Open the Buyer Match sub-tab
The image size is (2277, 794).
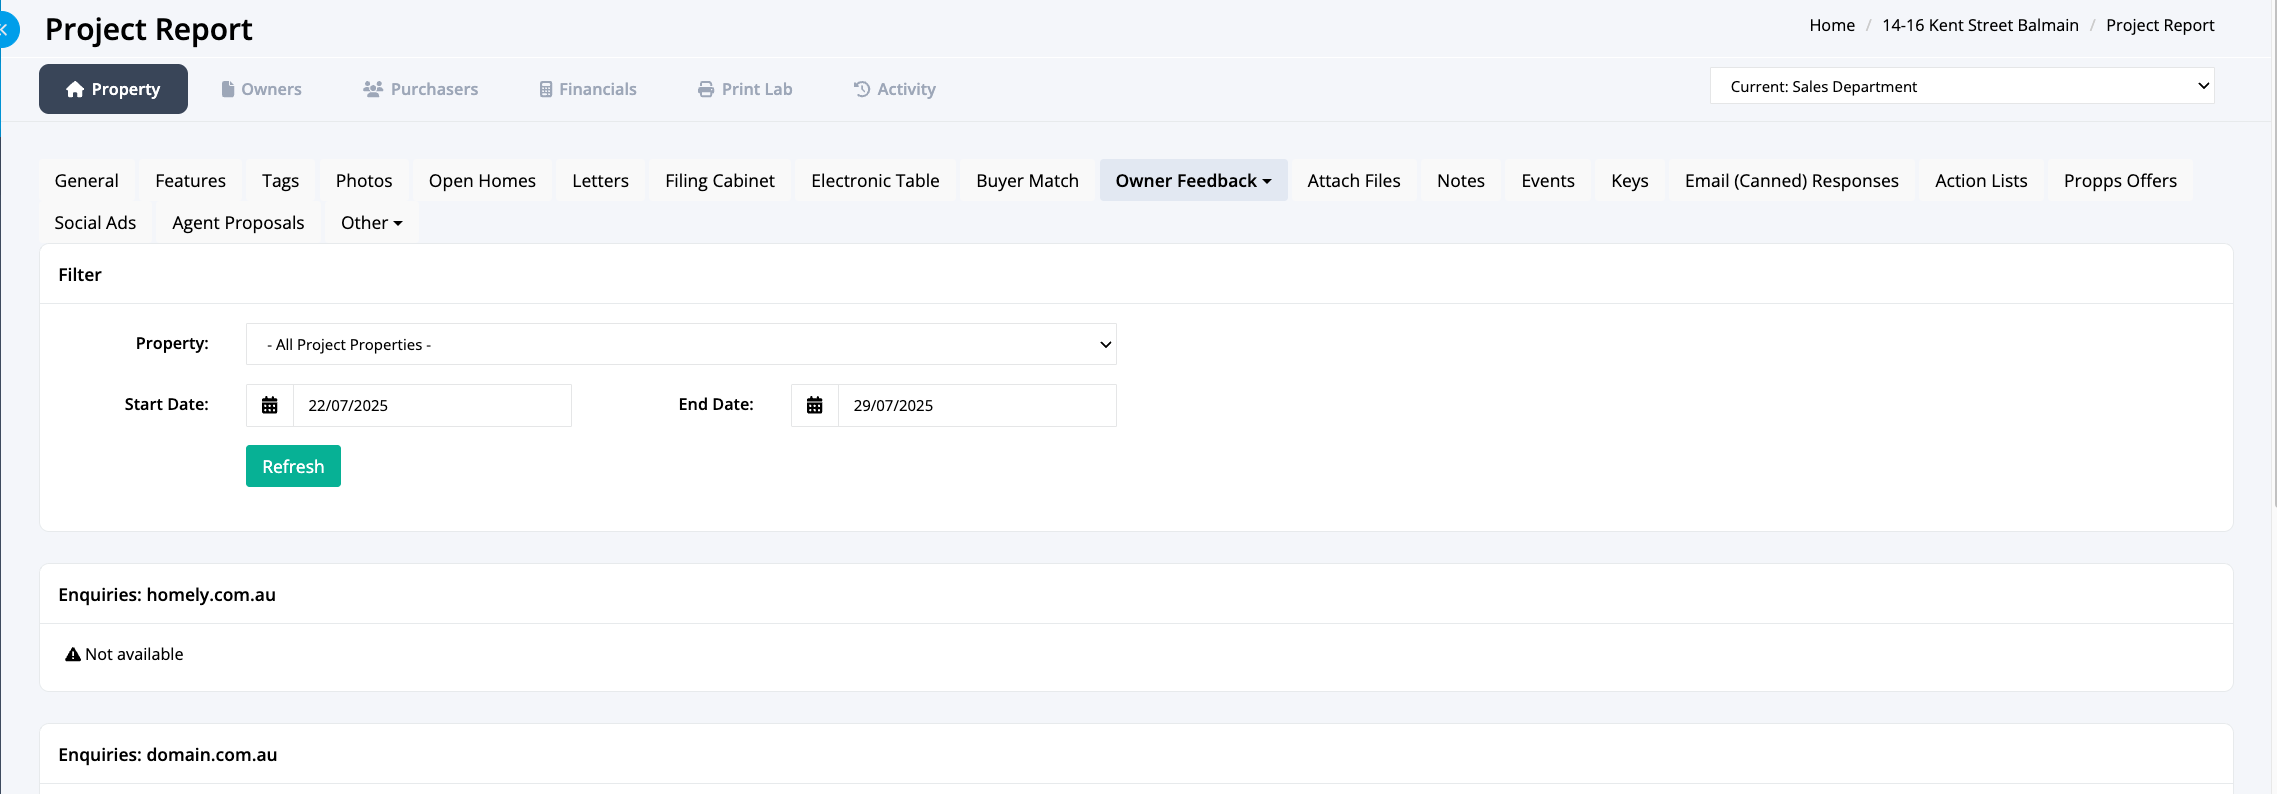tap(1027, 180)
